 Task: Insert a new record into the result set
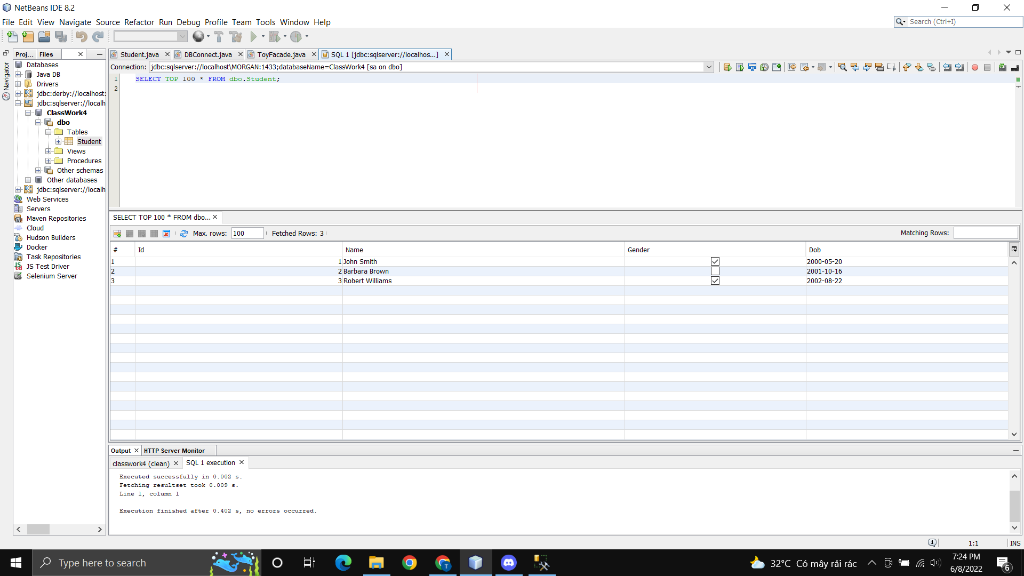(116, 233)
